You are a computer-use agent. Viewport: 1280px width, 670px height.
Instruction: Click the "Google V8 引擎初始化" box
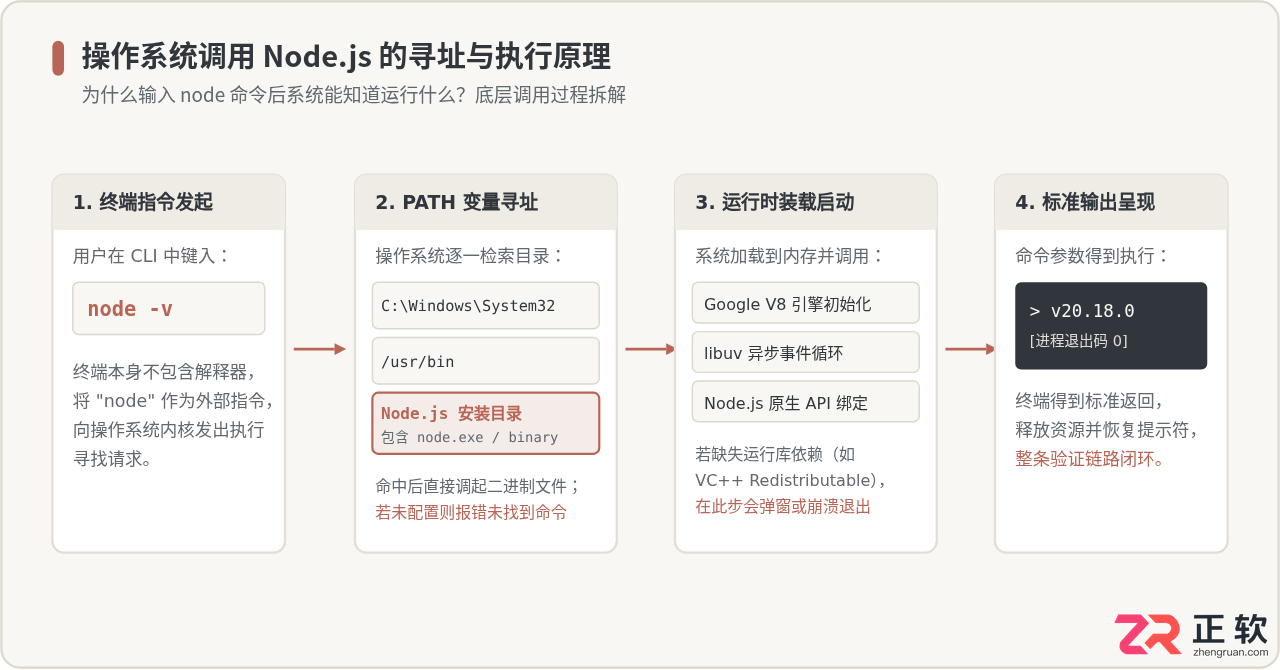tap(806, 303)
